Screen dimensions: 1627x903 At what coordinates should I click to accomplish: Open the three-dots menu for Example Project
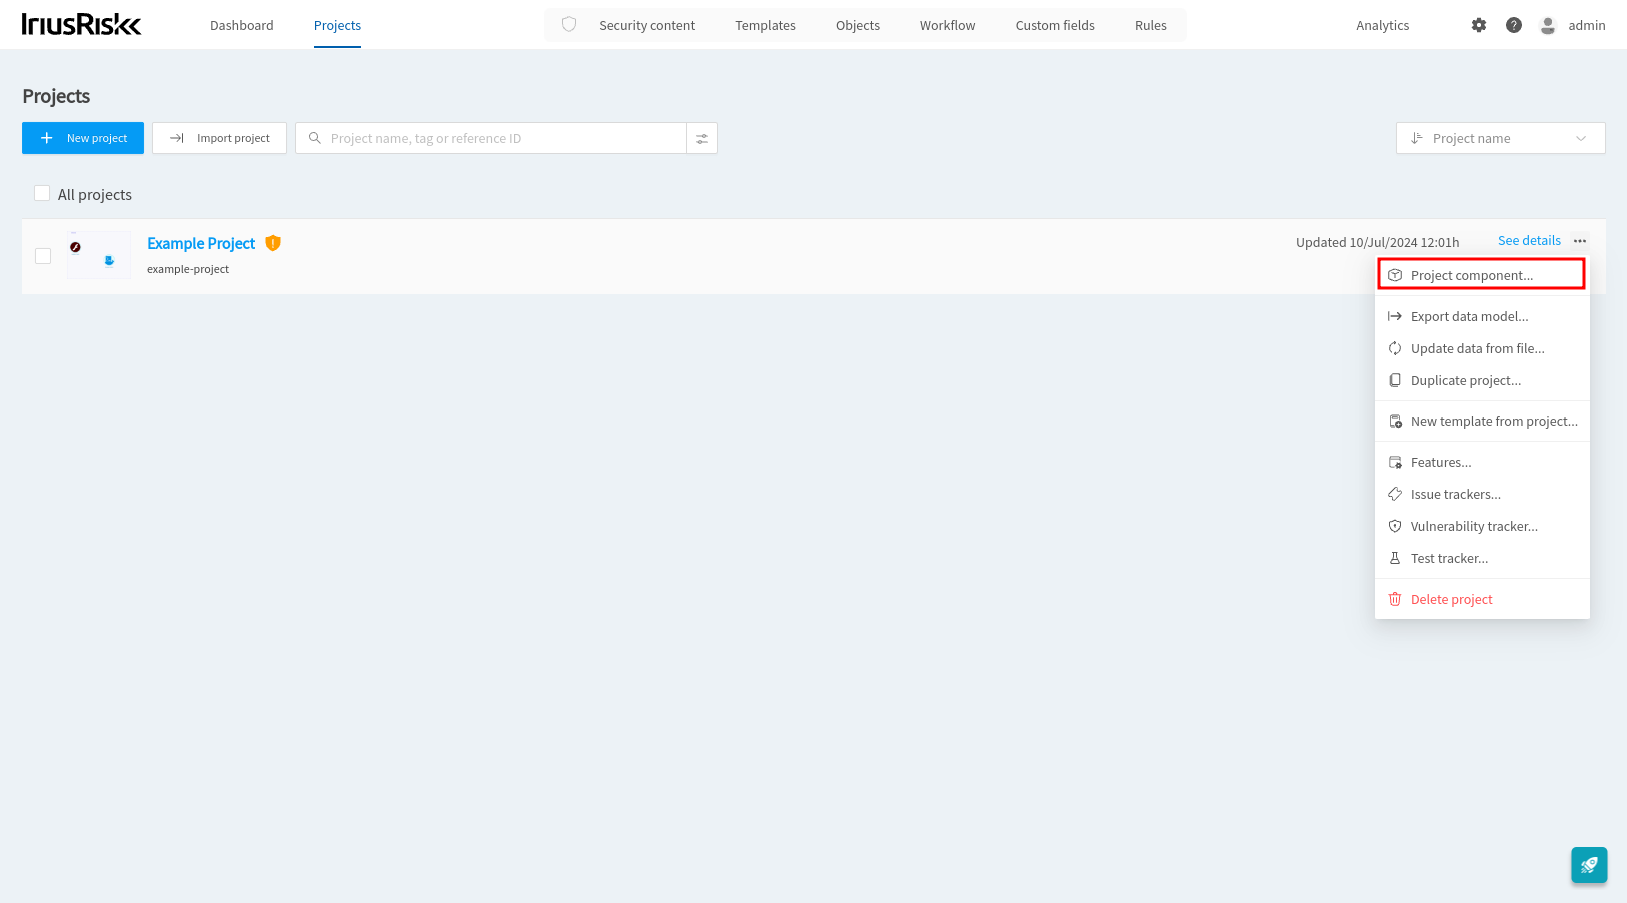pyautogui.click(x=1580, y=241)
